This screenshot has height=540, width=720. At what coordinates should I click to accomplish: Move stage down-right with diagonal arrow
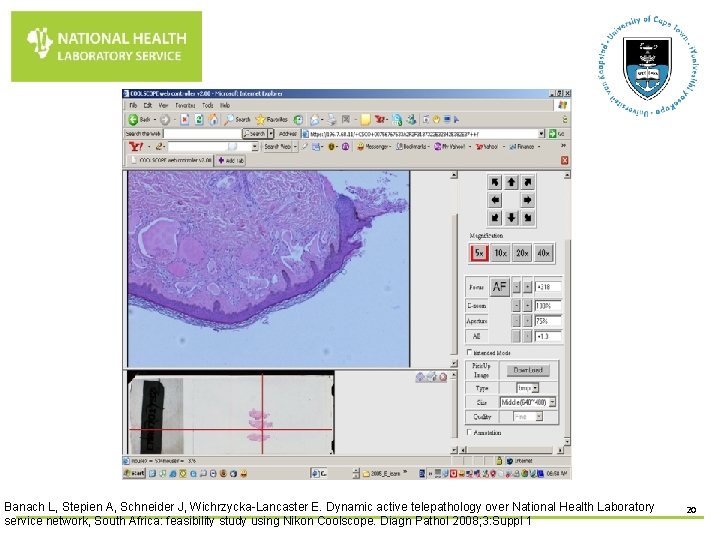[x=528, y=218]
